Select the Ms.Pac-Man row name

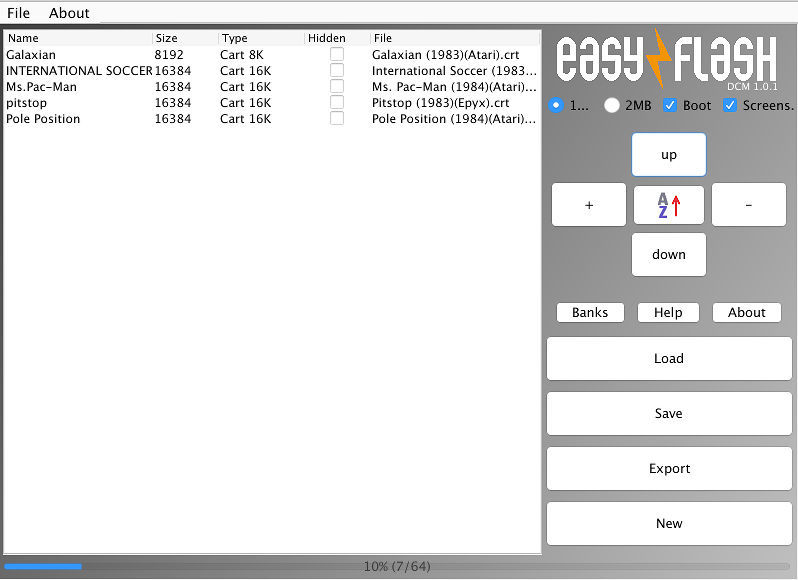tap(41, 87)
